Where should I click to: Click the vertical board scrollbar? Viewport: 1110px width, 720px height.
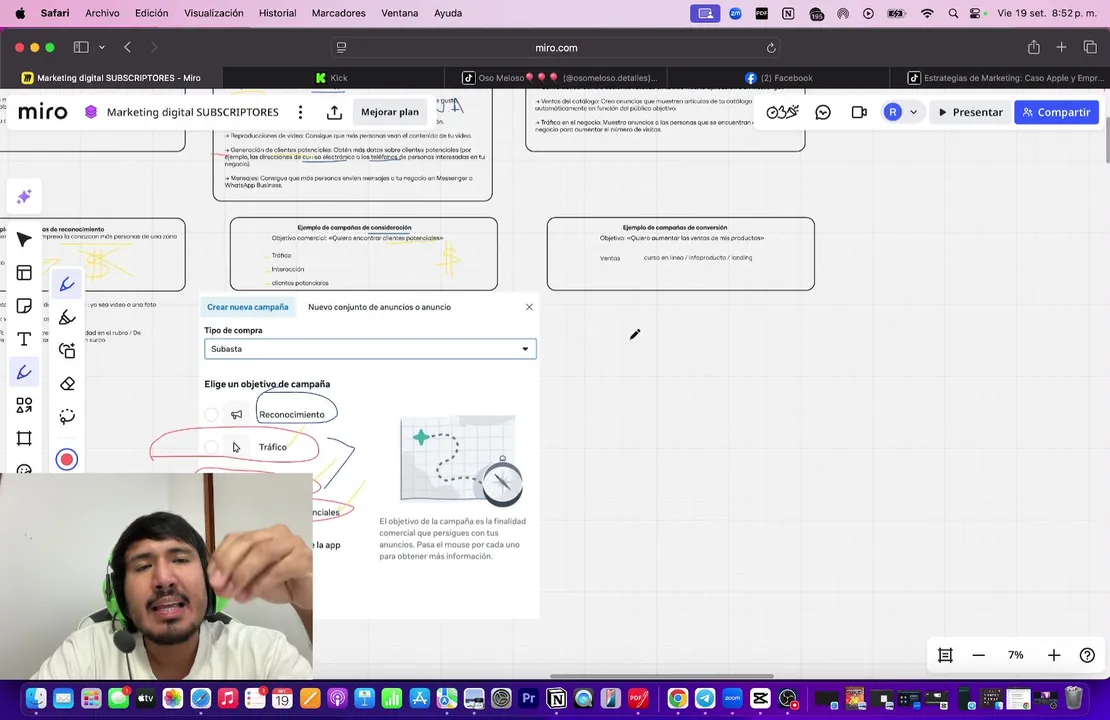[x=1106, y=139]
